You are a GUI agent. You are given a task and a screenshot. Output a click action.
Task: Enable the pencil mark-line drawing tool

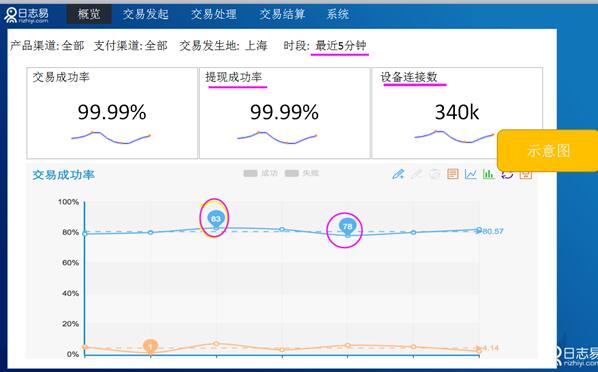(x=398, y=174)
